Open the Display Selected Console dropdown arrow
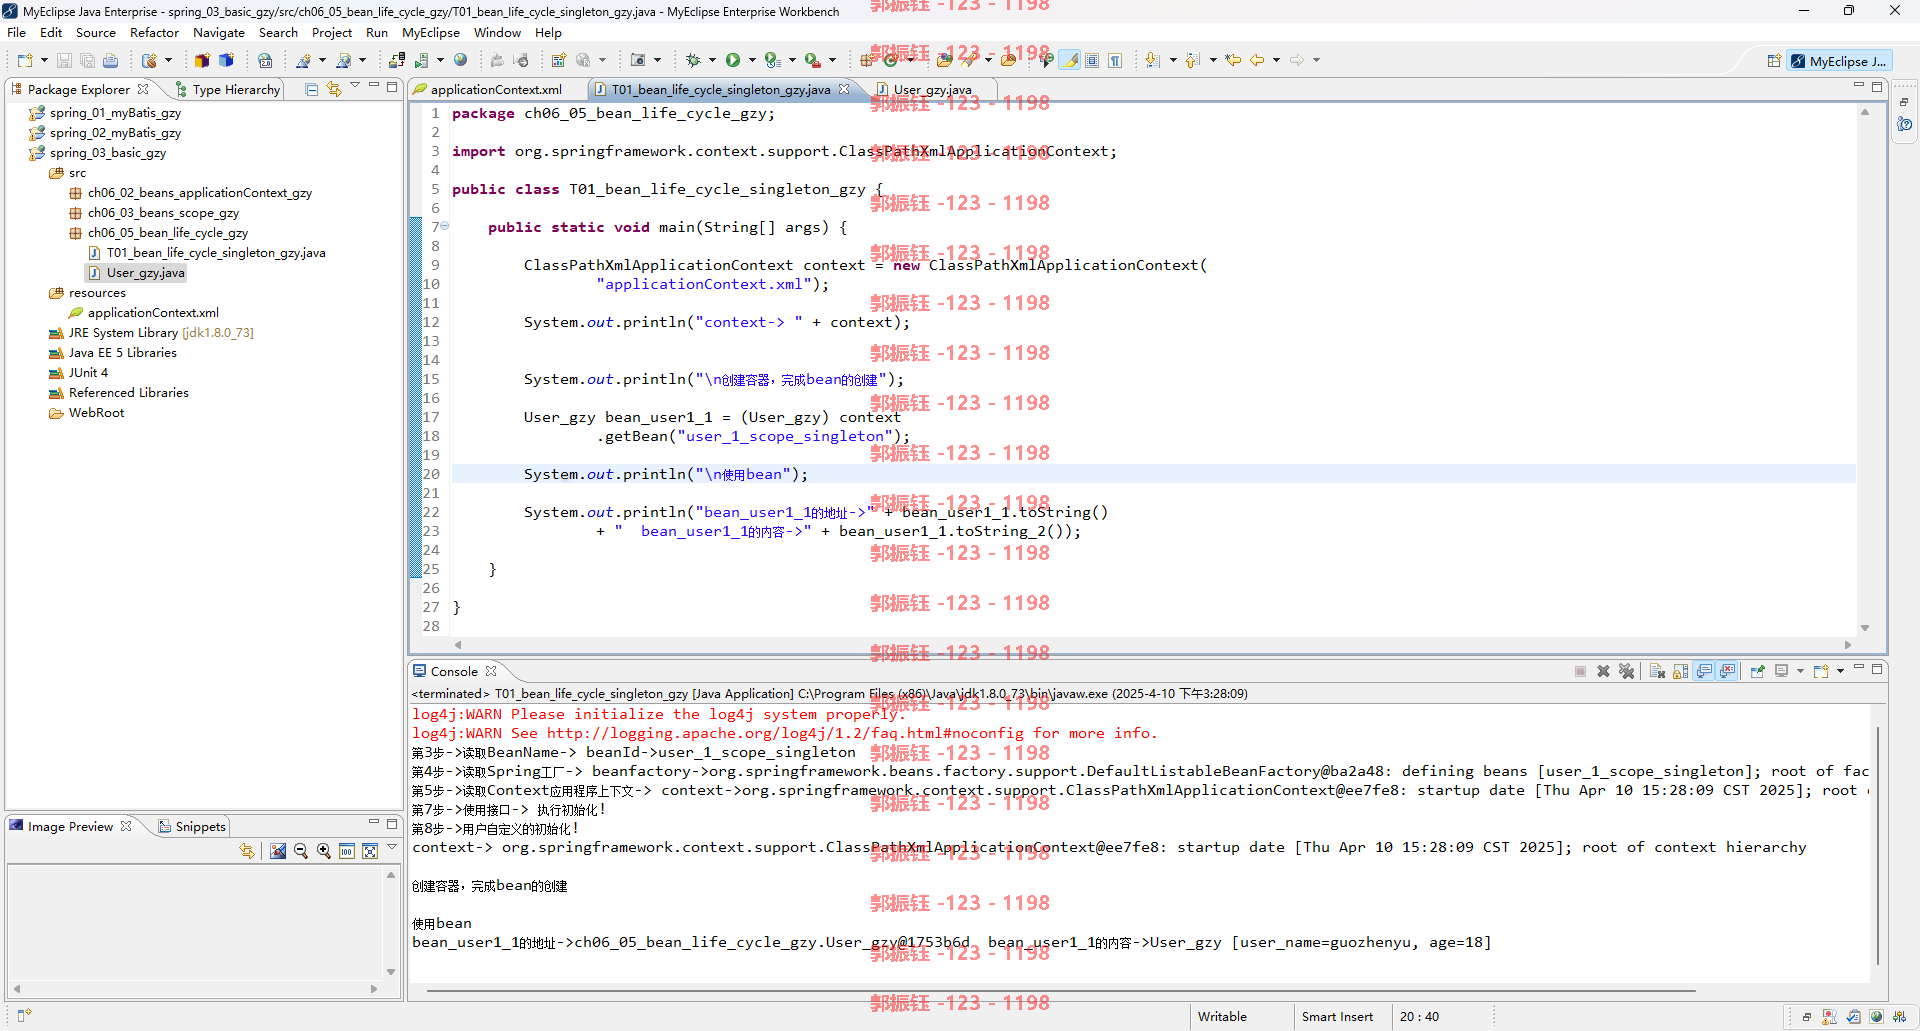This screenshot has height=1031, width=1920. click(1800, 671)
